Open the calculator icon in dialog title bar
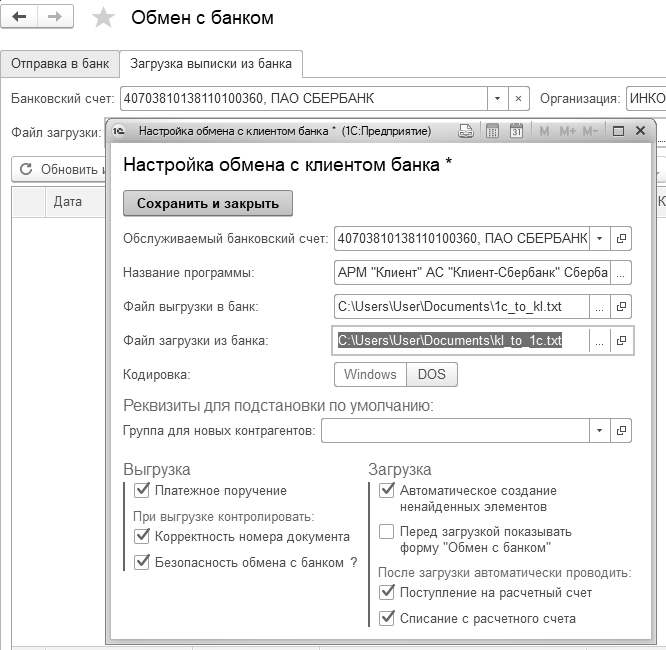Viewport: 666px width, 650px height. (x=492, y=131)
